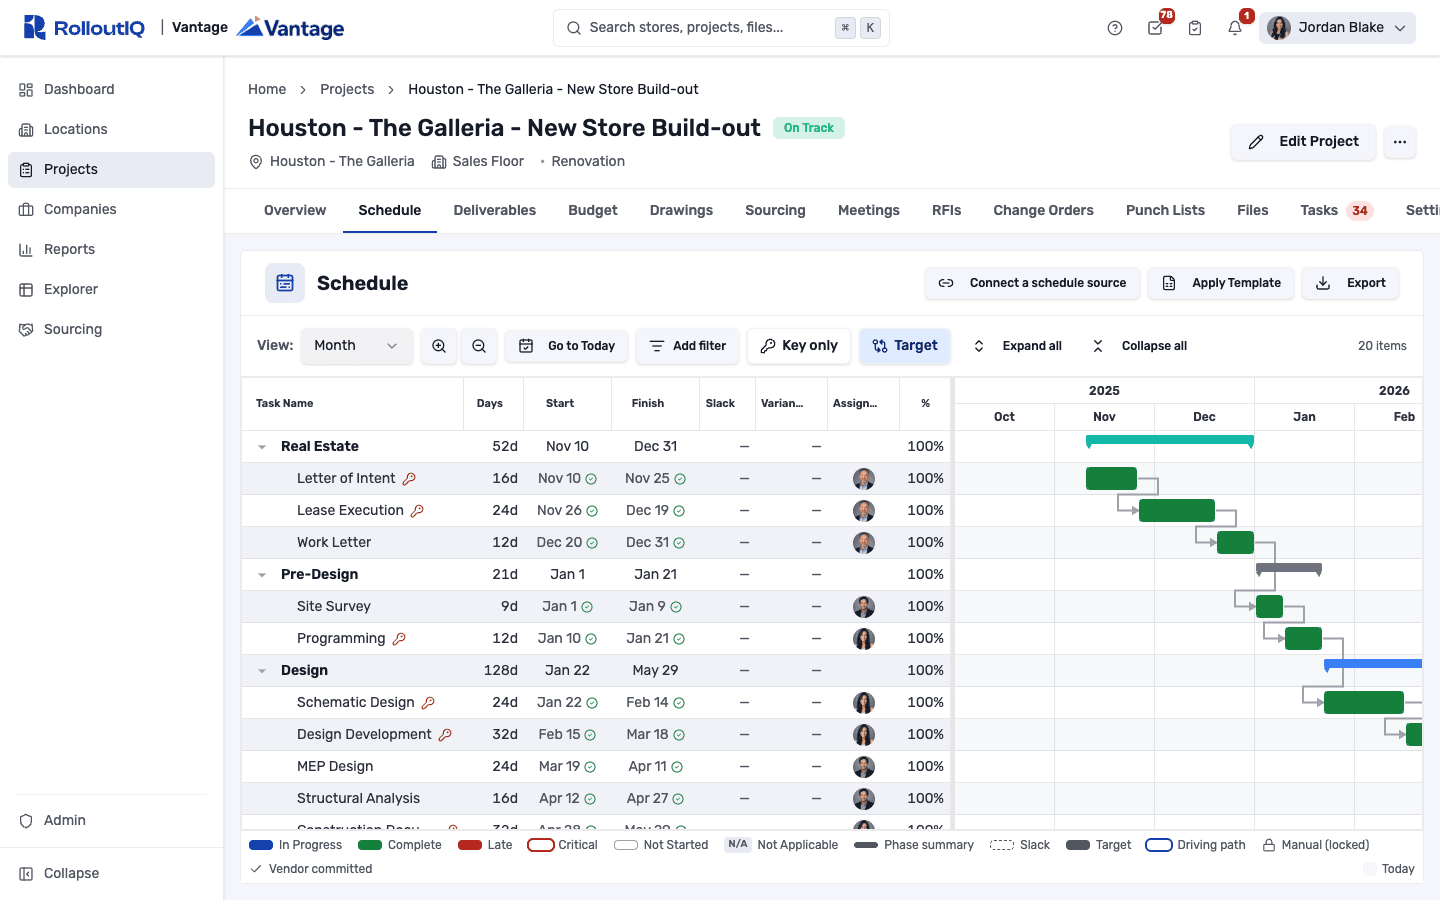Toggle the Key only filter

click(799, 346)
